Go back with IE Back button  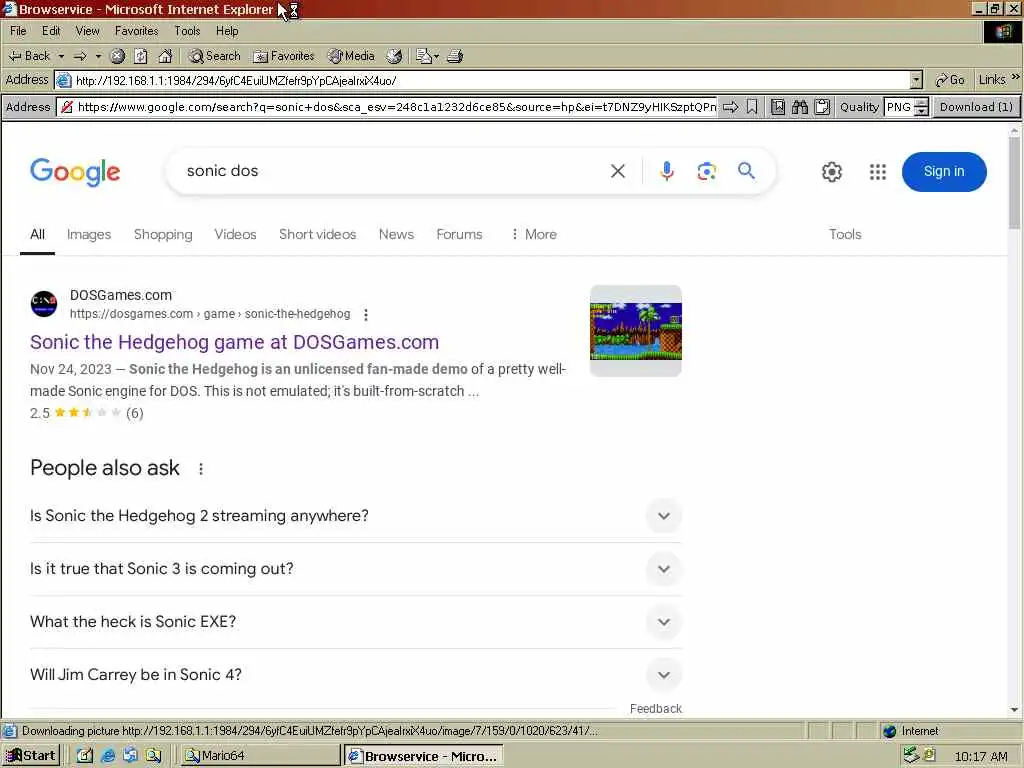coord(29,56)
